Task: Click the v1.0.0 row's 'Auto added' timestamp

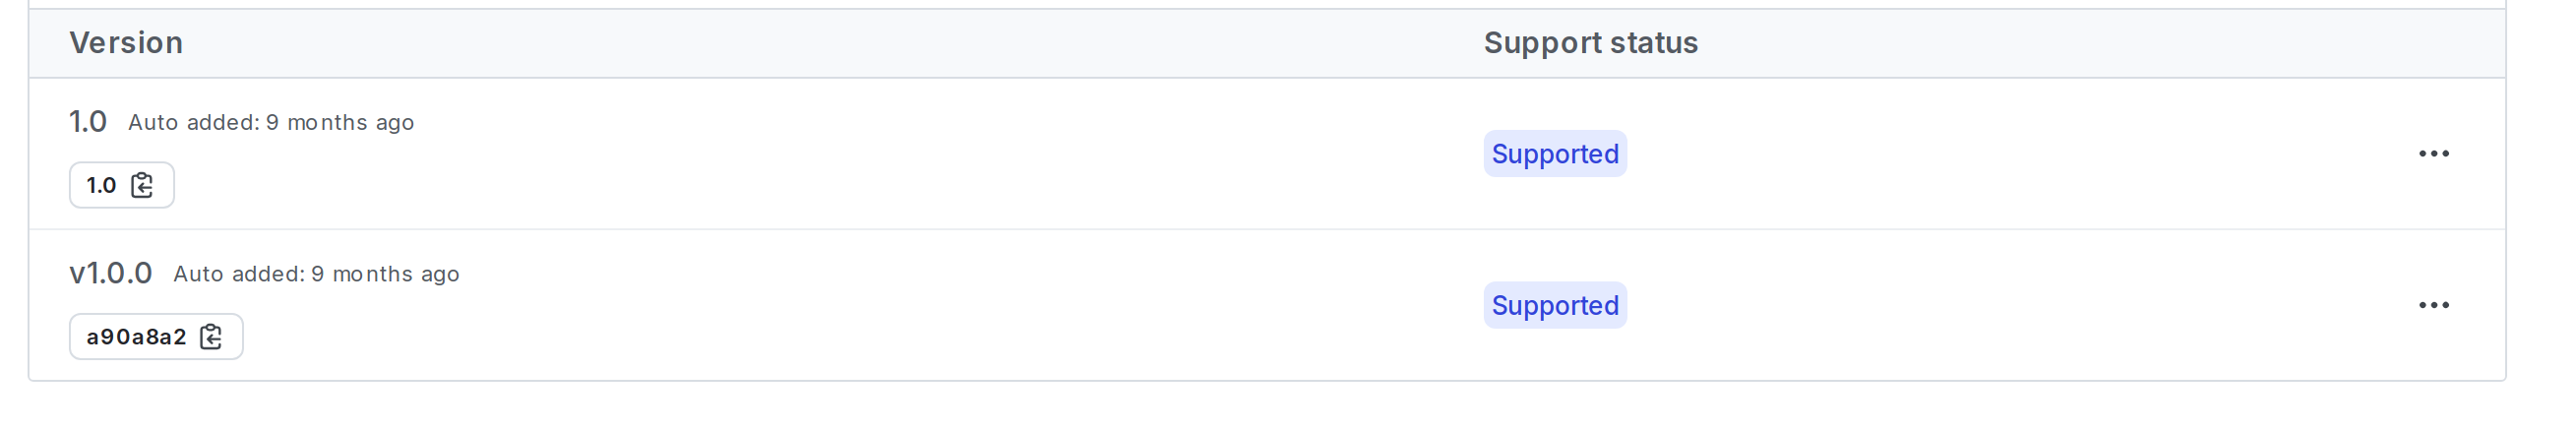Action: [316, 274]
